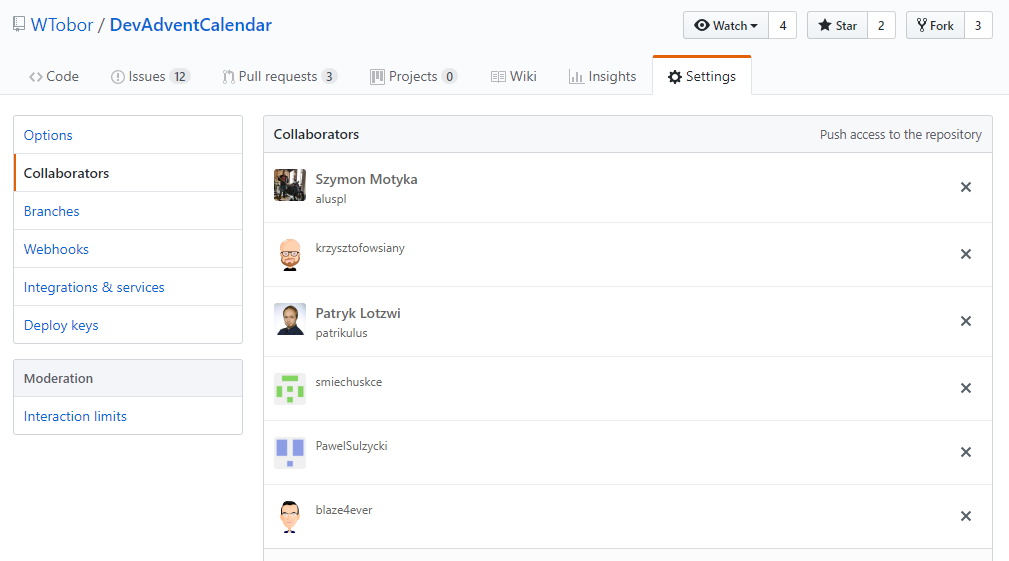Viewport: 1009px width, 561px height.
Task: Remove krzysztofowsiany using the X icon
Action: pyautogui.click(x=965, y=254)
